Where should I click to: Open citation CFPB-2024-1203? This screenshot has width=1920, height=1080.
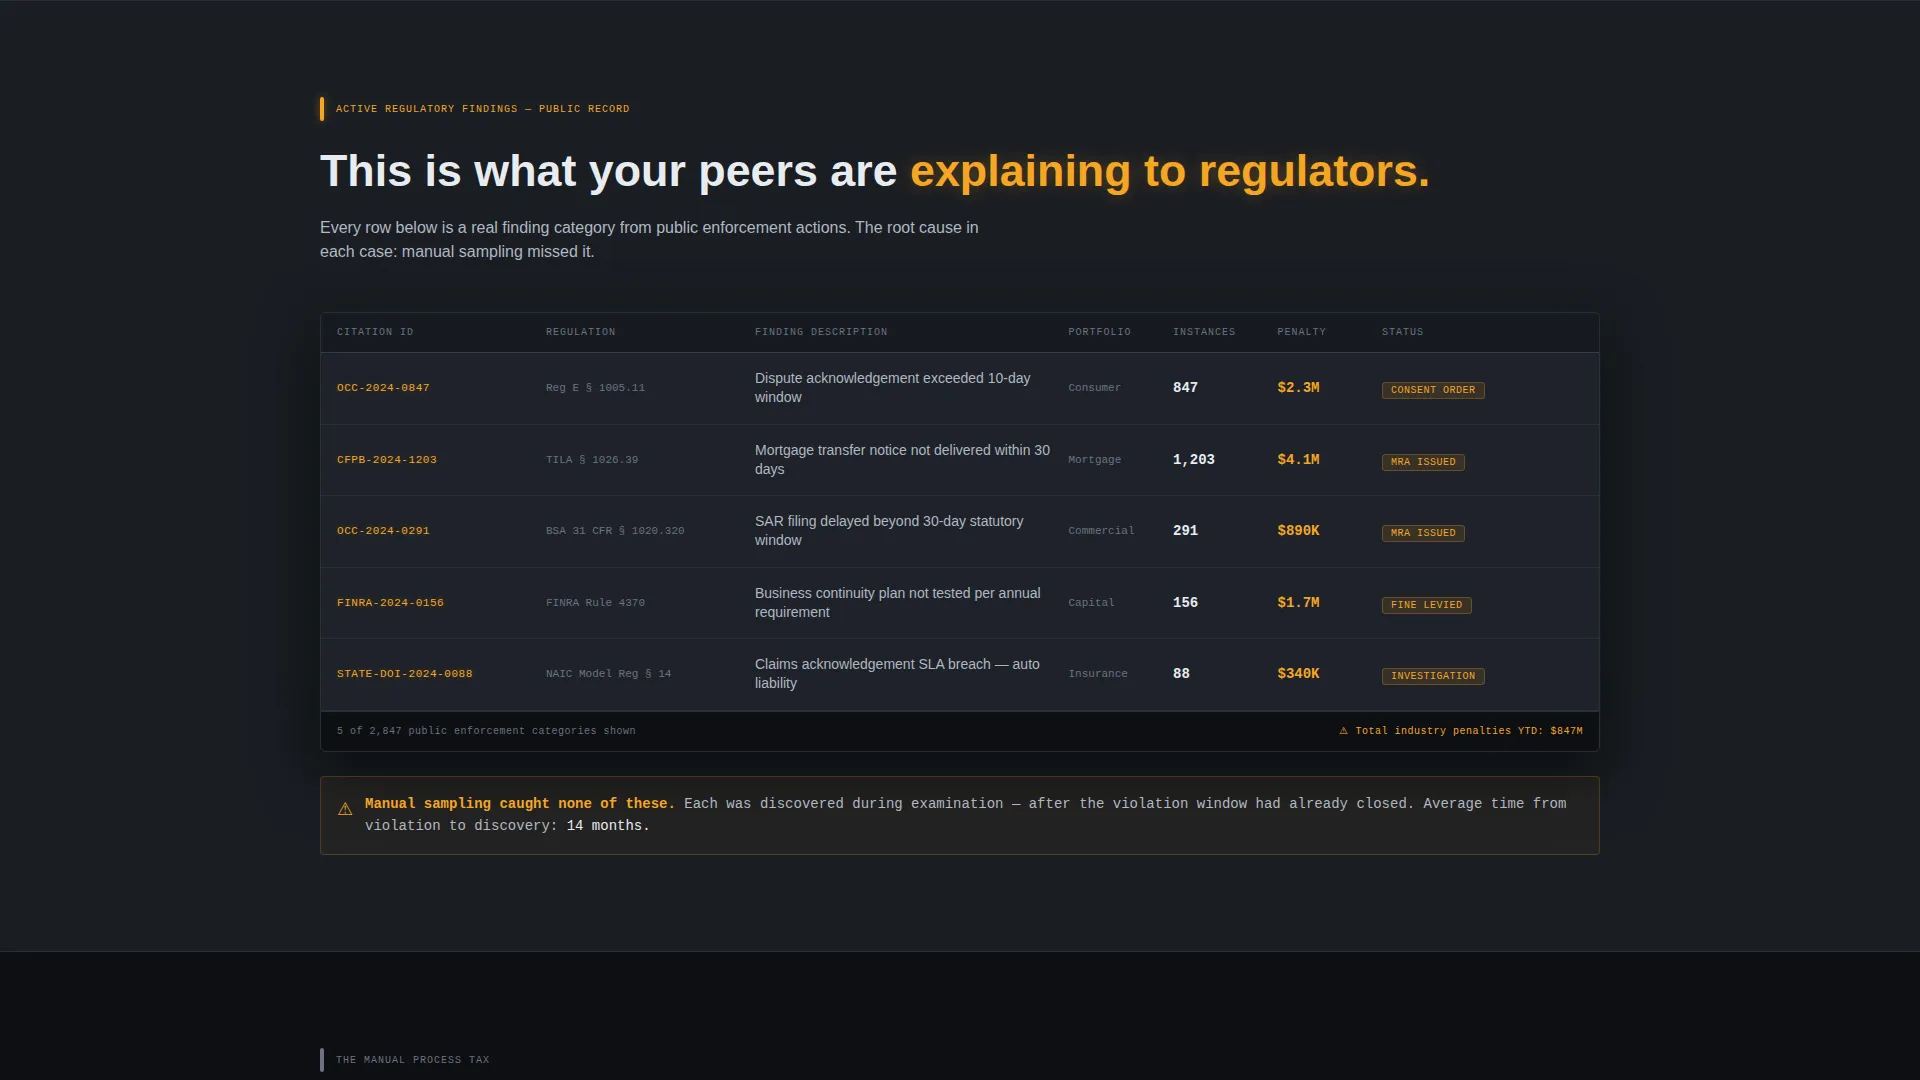387,460
